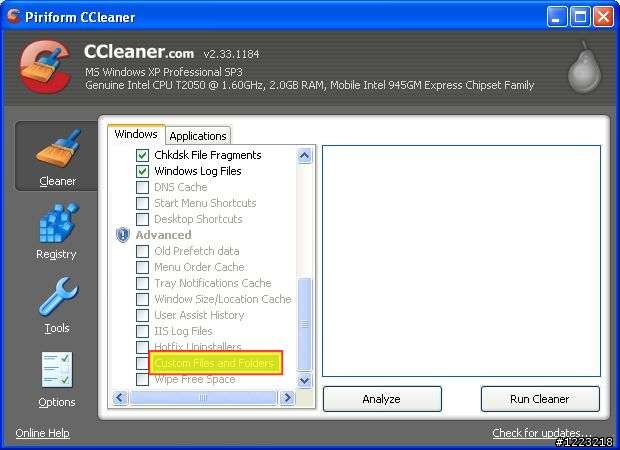Switch to the Applications tab
Image resolution: width=620 pixels, height=450 pixels.
pos(198,136)
